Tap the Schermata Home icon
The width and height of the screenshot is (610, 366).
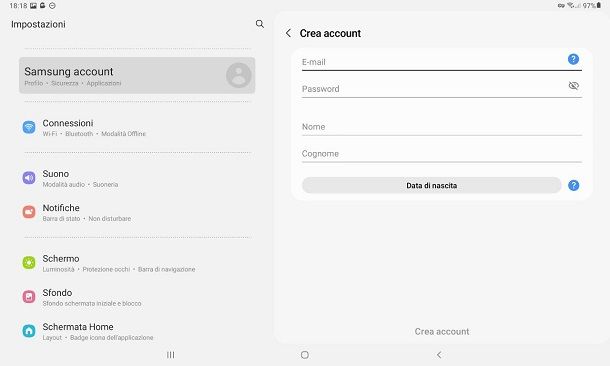click(x=29, y=331)
